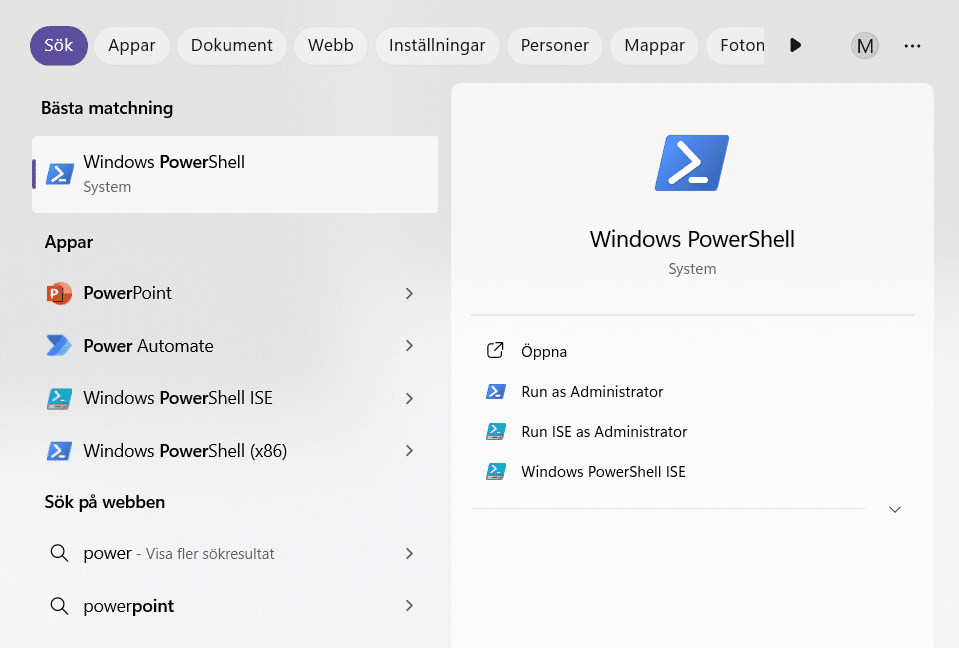Click the user profile avatar M
Viewport: 959px width, 648px height.
click(x=865, y=45)
